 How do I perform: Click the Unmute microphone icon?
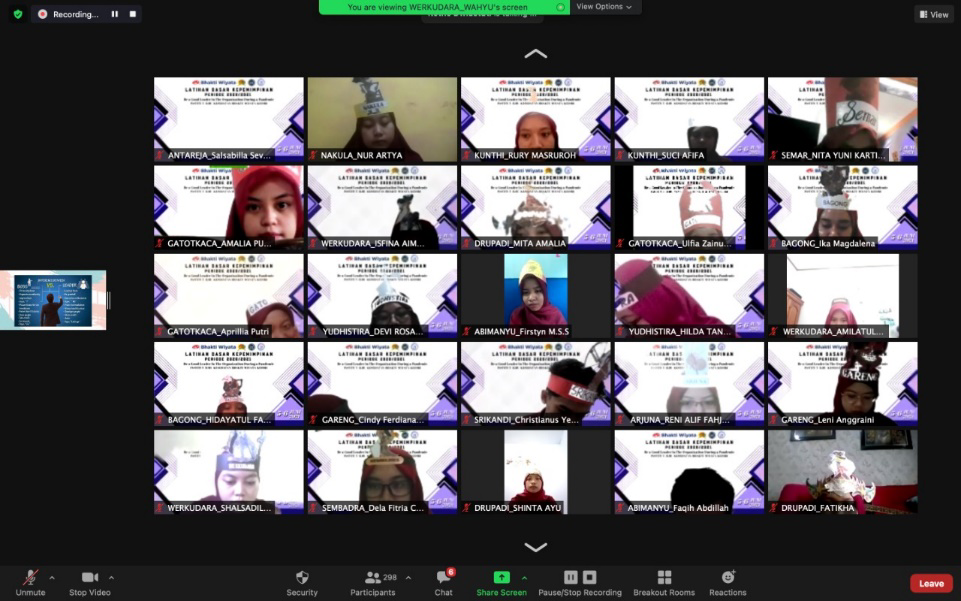pos(30,578)
